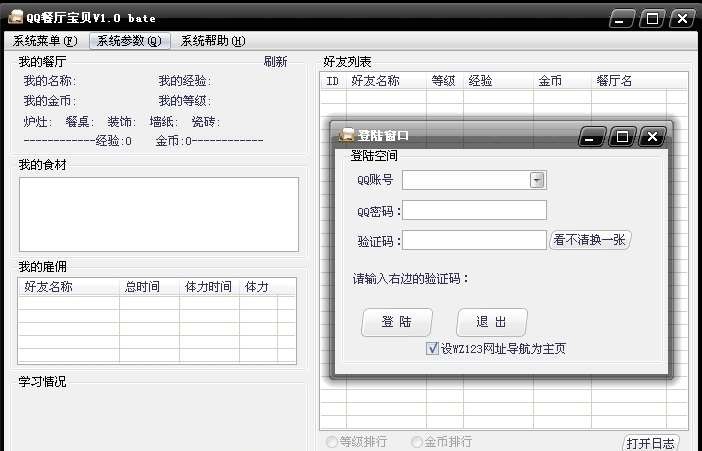Maximize the QQ餐厅宝贝 main window
This screenshot has width=702, height=451.
(651, 19)
